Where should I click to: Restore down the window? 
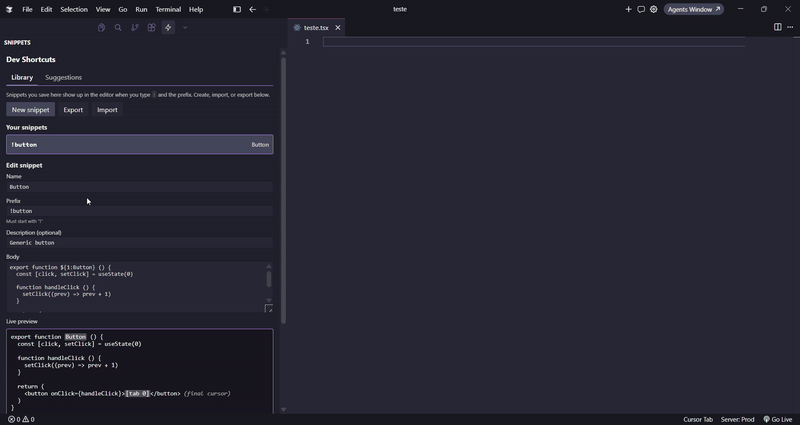point(764,9)
